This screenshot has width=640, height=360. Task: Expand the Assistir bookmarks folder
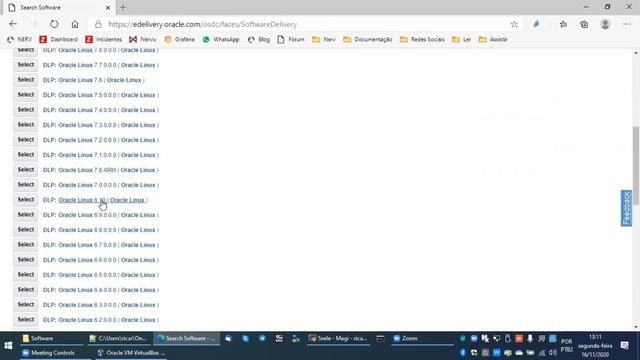pyautogui.click(x=493, y=40)
